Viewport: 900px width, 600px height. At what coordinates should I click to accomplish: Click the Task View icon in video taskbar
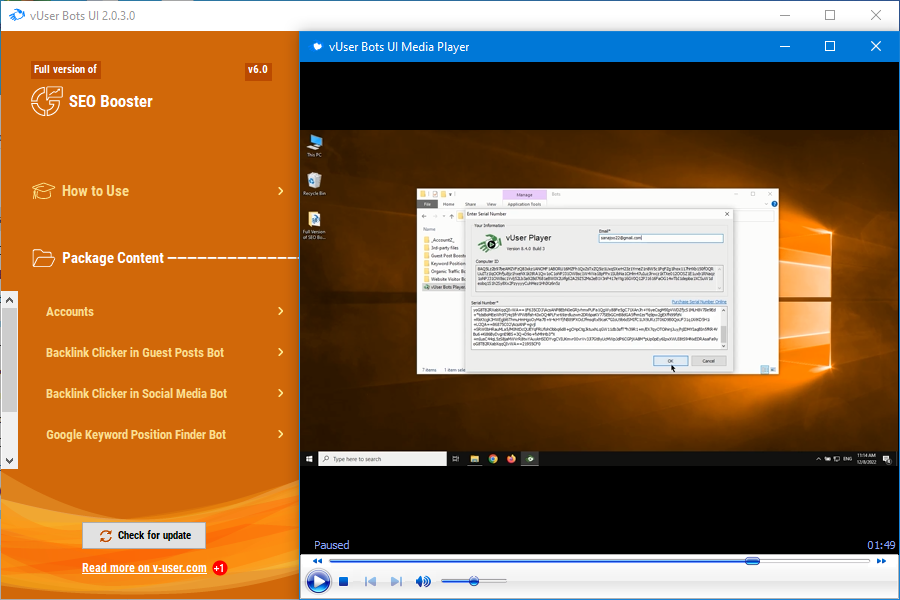click(456, 459)
